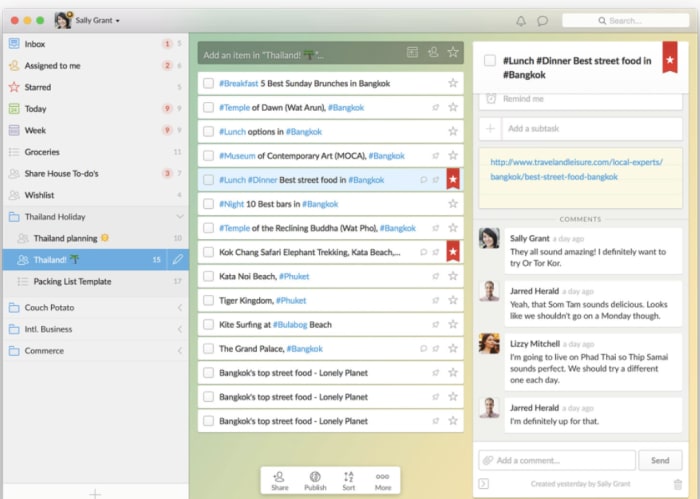Mark Tiger Kingdom task as complete

[209, 300]
